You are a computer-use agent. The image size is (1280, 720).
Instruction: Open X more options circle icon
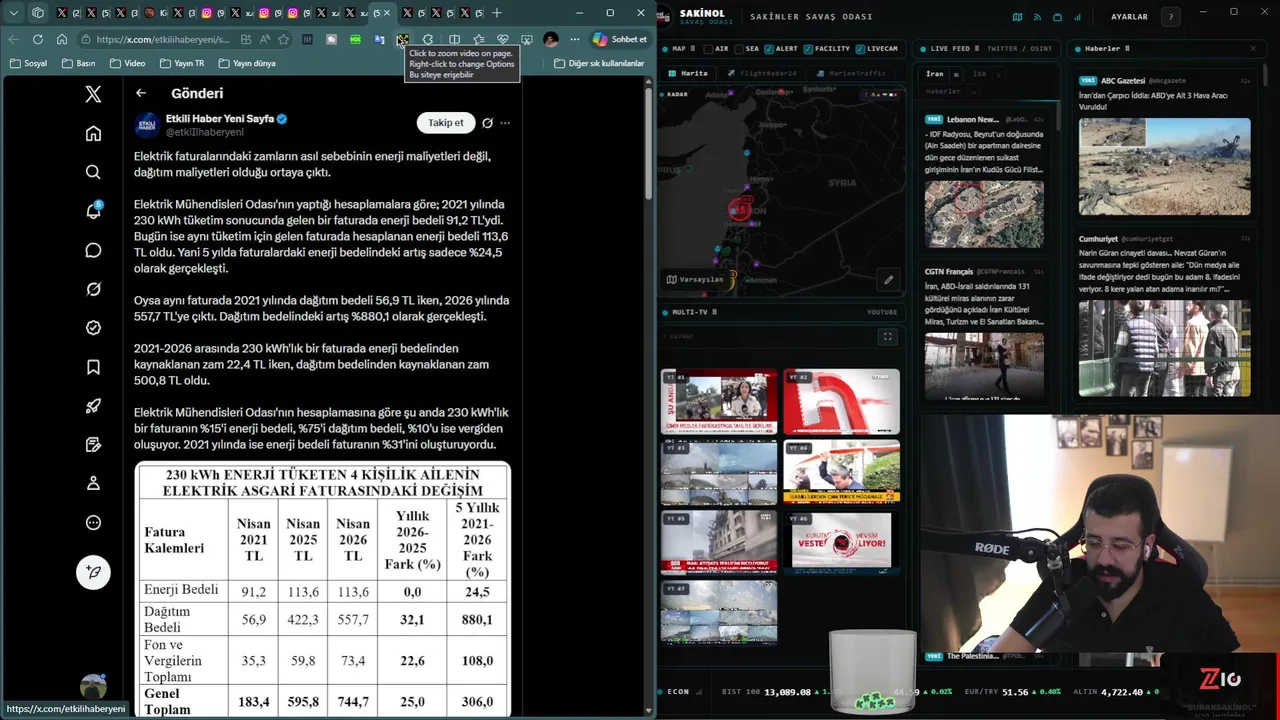pyautogui.click(x=93, y=522)
